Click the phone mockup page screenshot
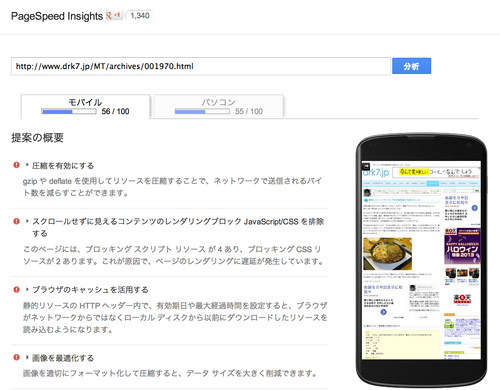Image resolution: width=500 pixels, height=390 pixels. click(x=421, y=260)
